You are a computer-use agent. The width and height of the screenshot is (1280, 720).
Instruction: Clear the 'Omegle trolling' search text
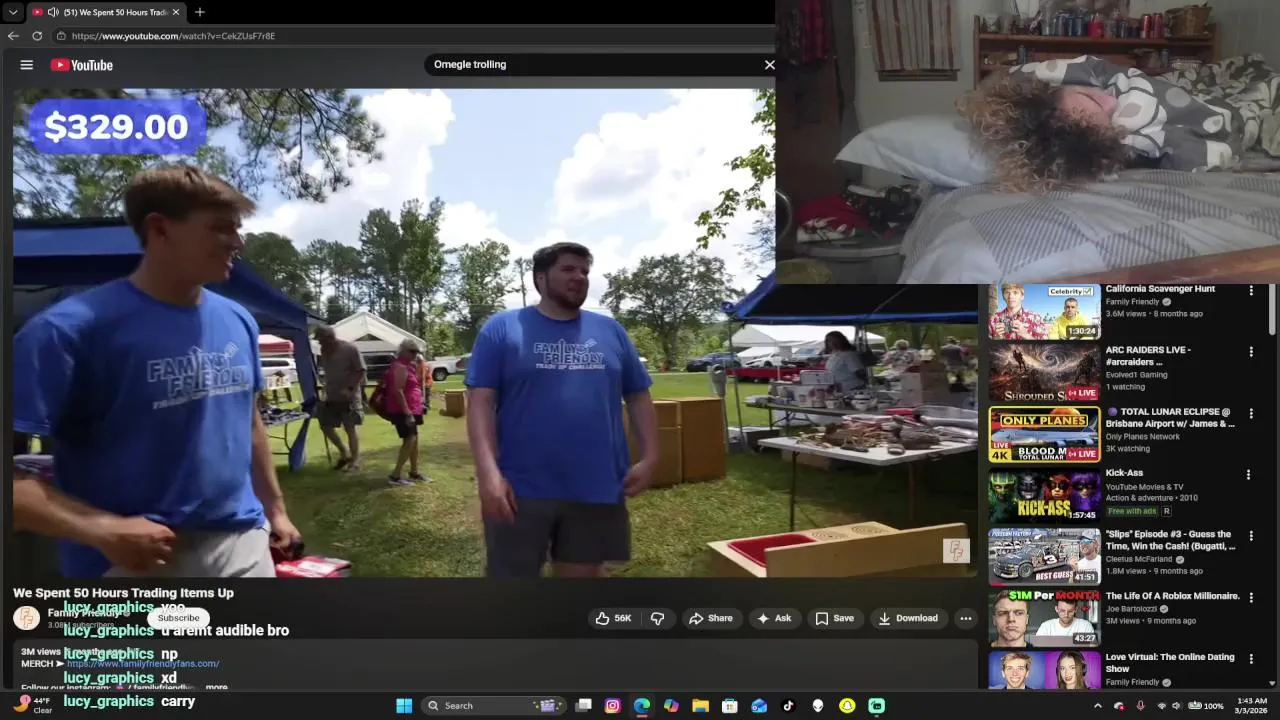[769, 65]
